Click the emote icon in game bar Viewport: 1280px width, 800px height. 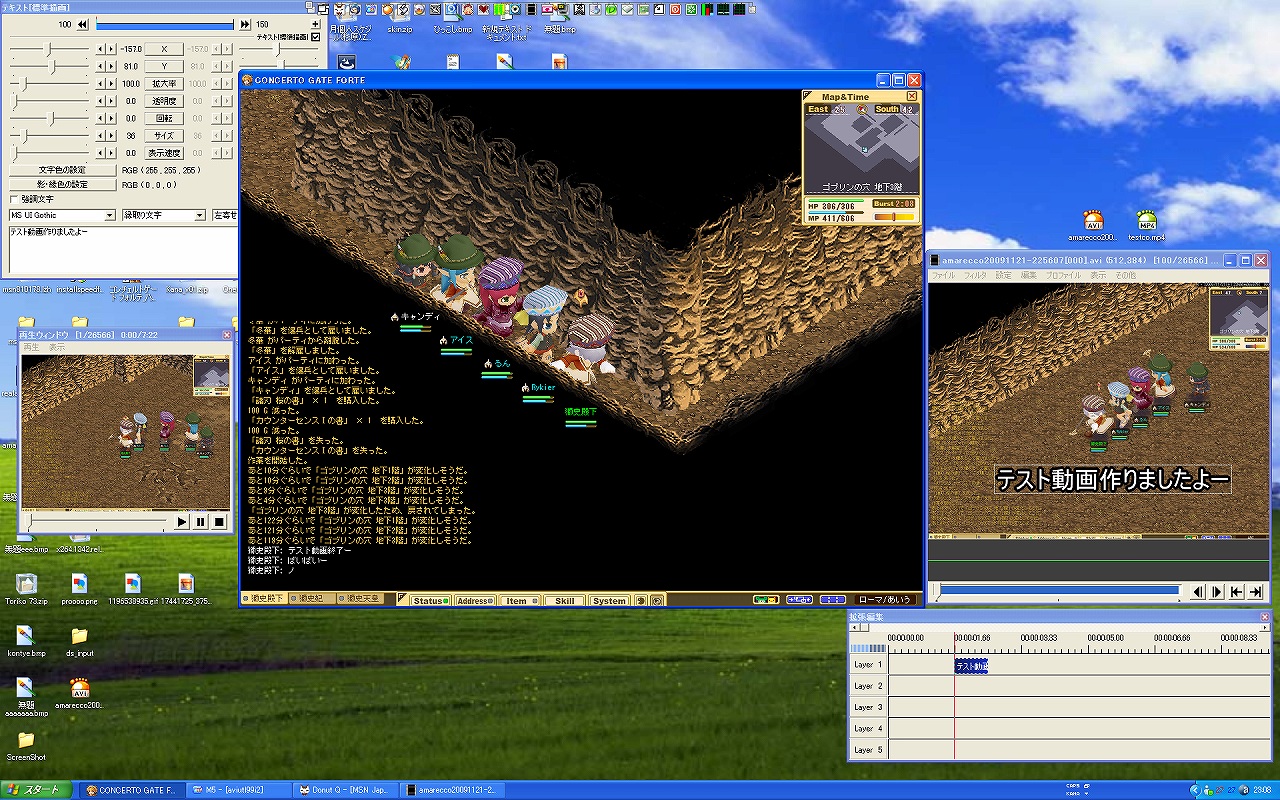point(640,601)
